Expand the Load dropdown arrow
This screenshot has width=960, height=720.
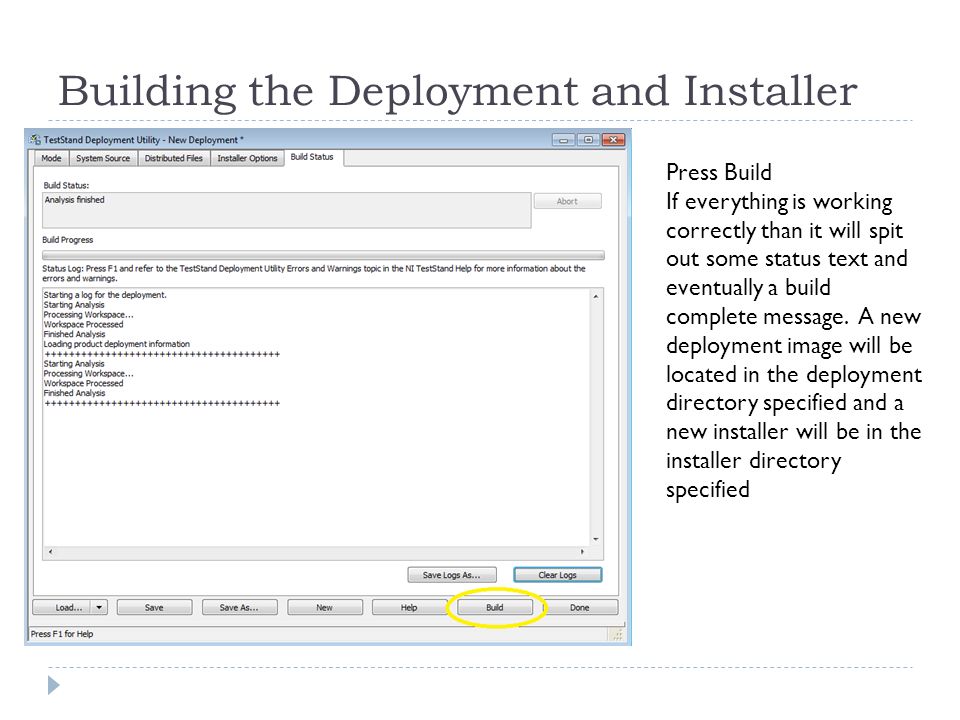click(99, 607)
